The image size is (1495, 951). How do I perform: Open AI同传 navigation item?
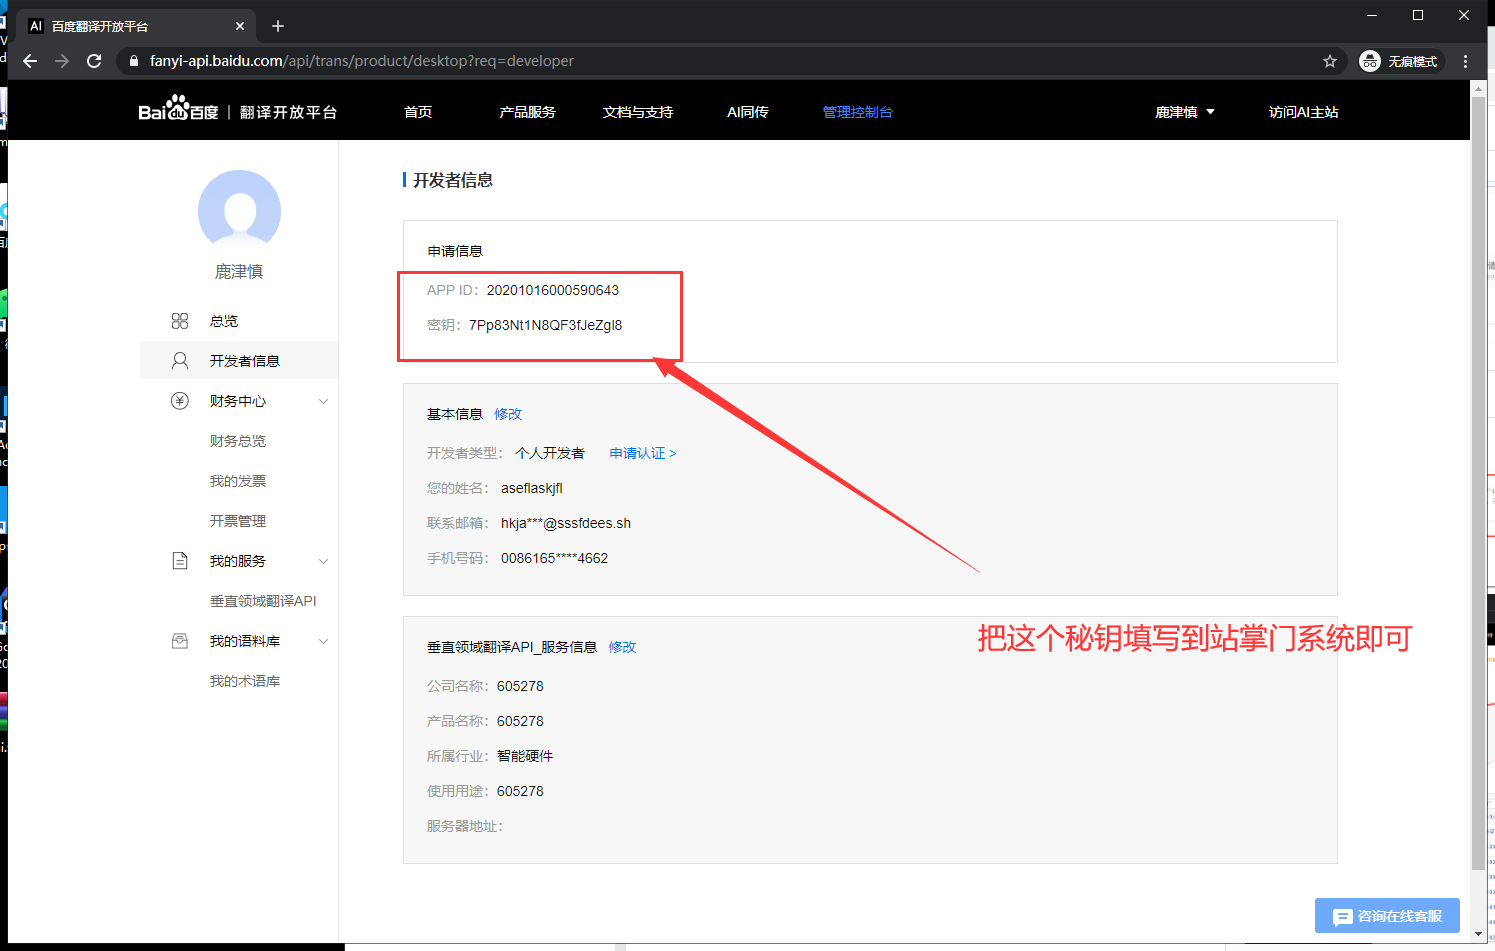coord(748,112)
